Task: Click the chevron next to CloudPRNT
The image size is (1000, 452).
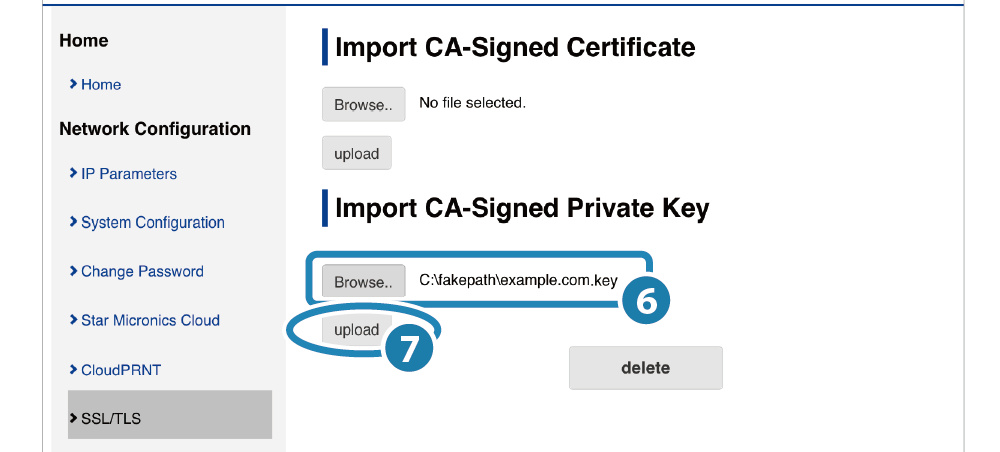Action: [x=73, y=370]
